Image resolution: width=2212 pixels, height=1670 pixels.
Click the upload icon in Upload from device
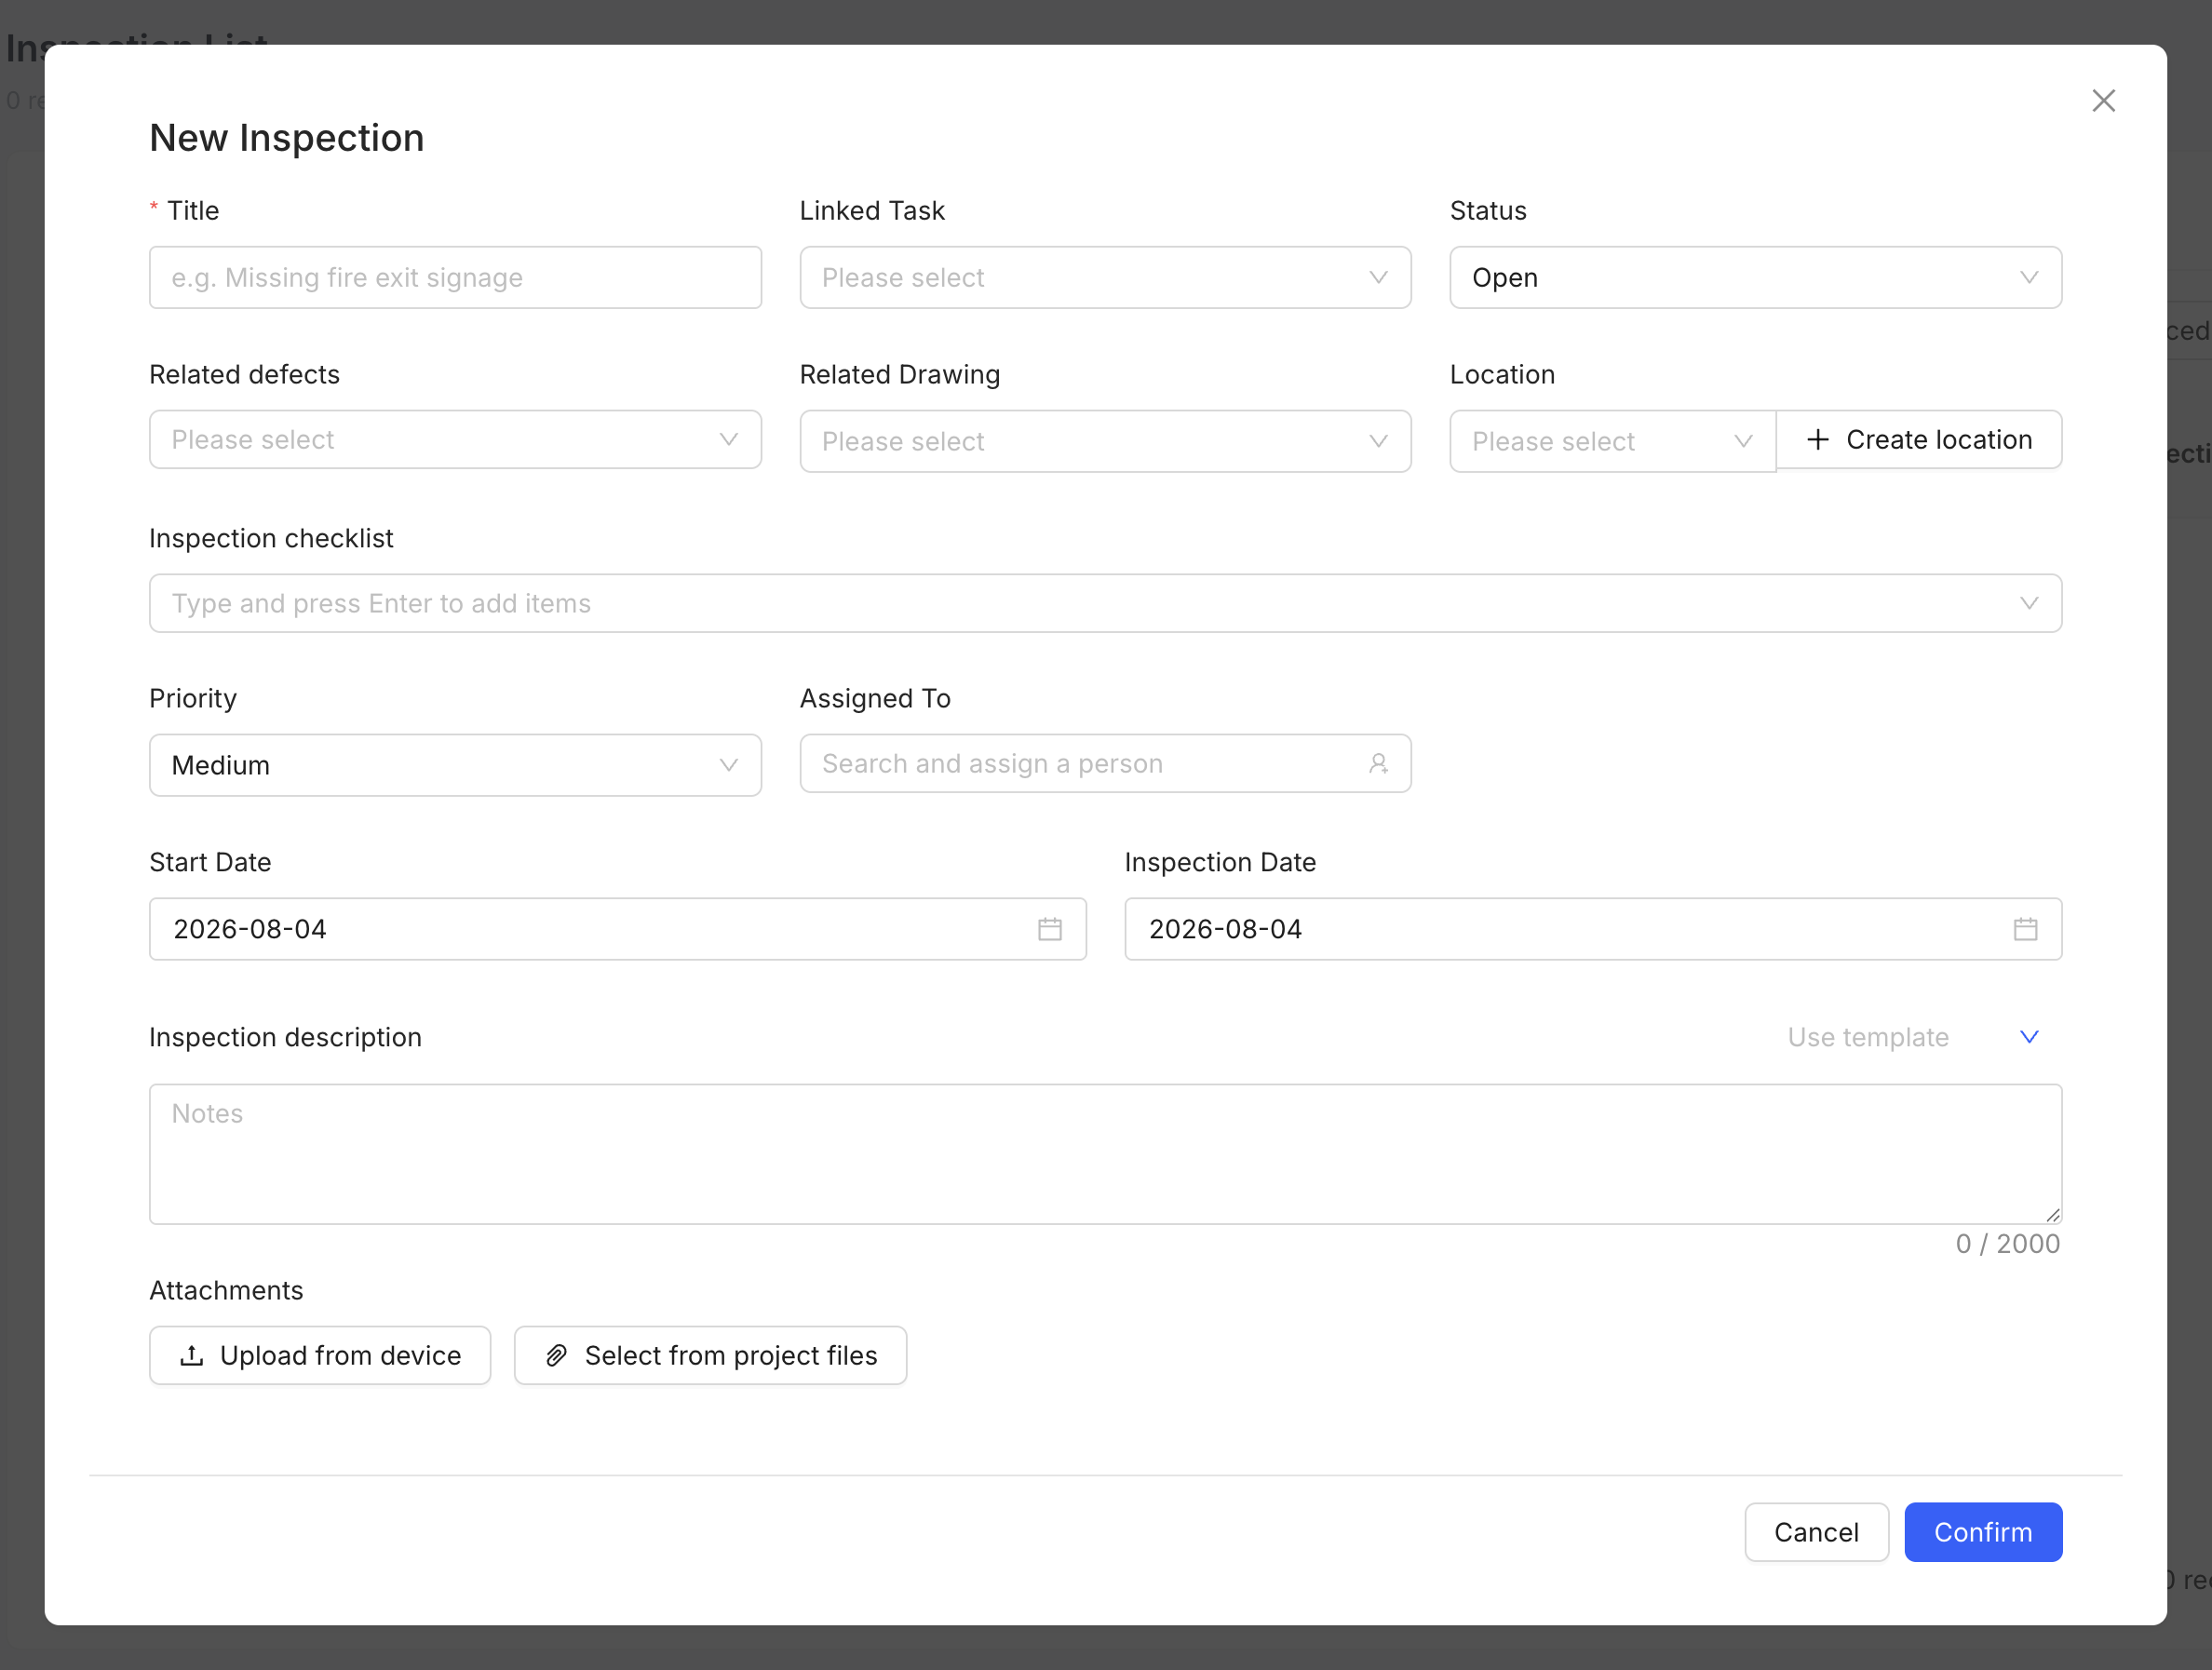[192, 1356]
